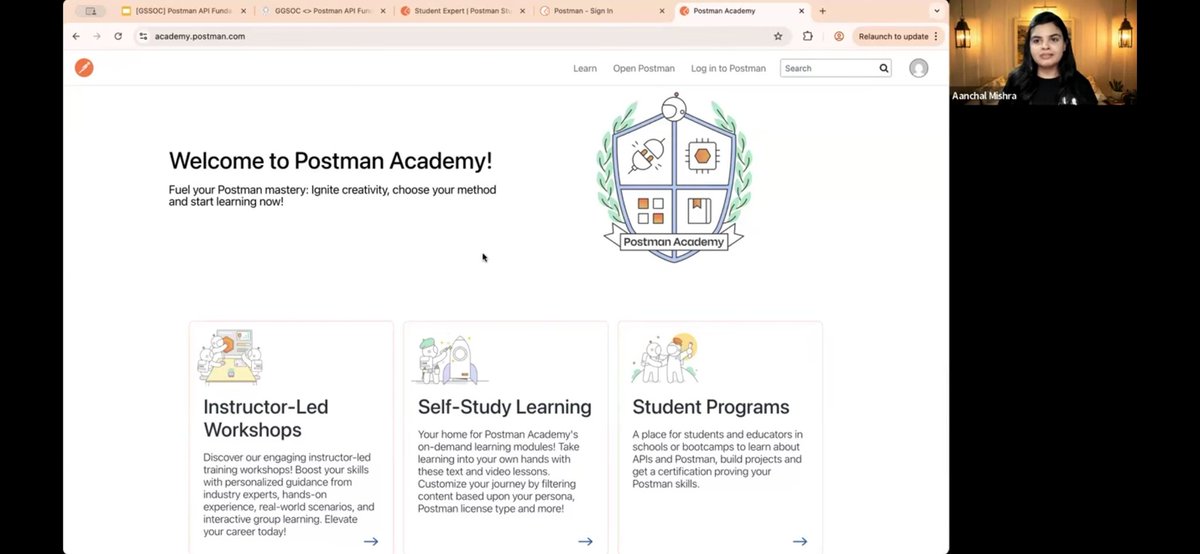The image size is (1200, 554).
Task: Open the new tab plus button
Action: [822, 11]
